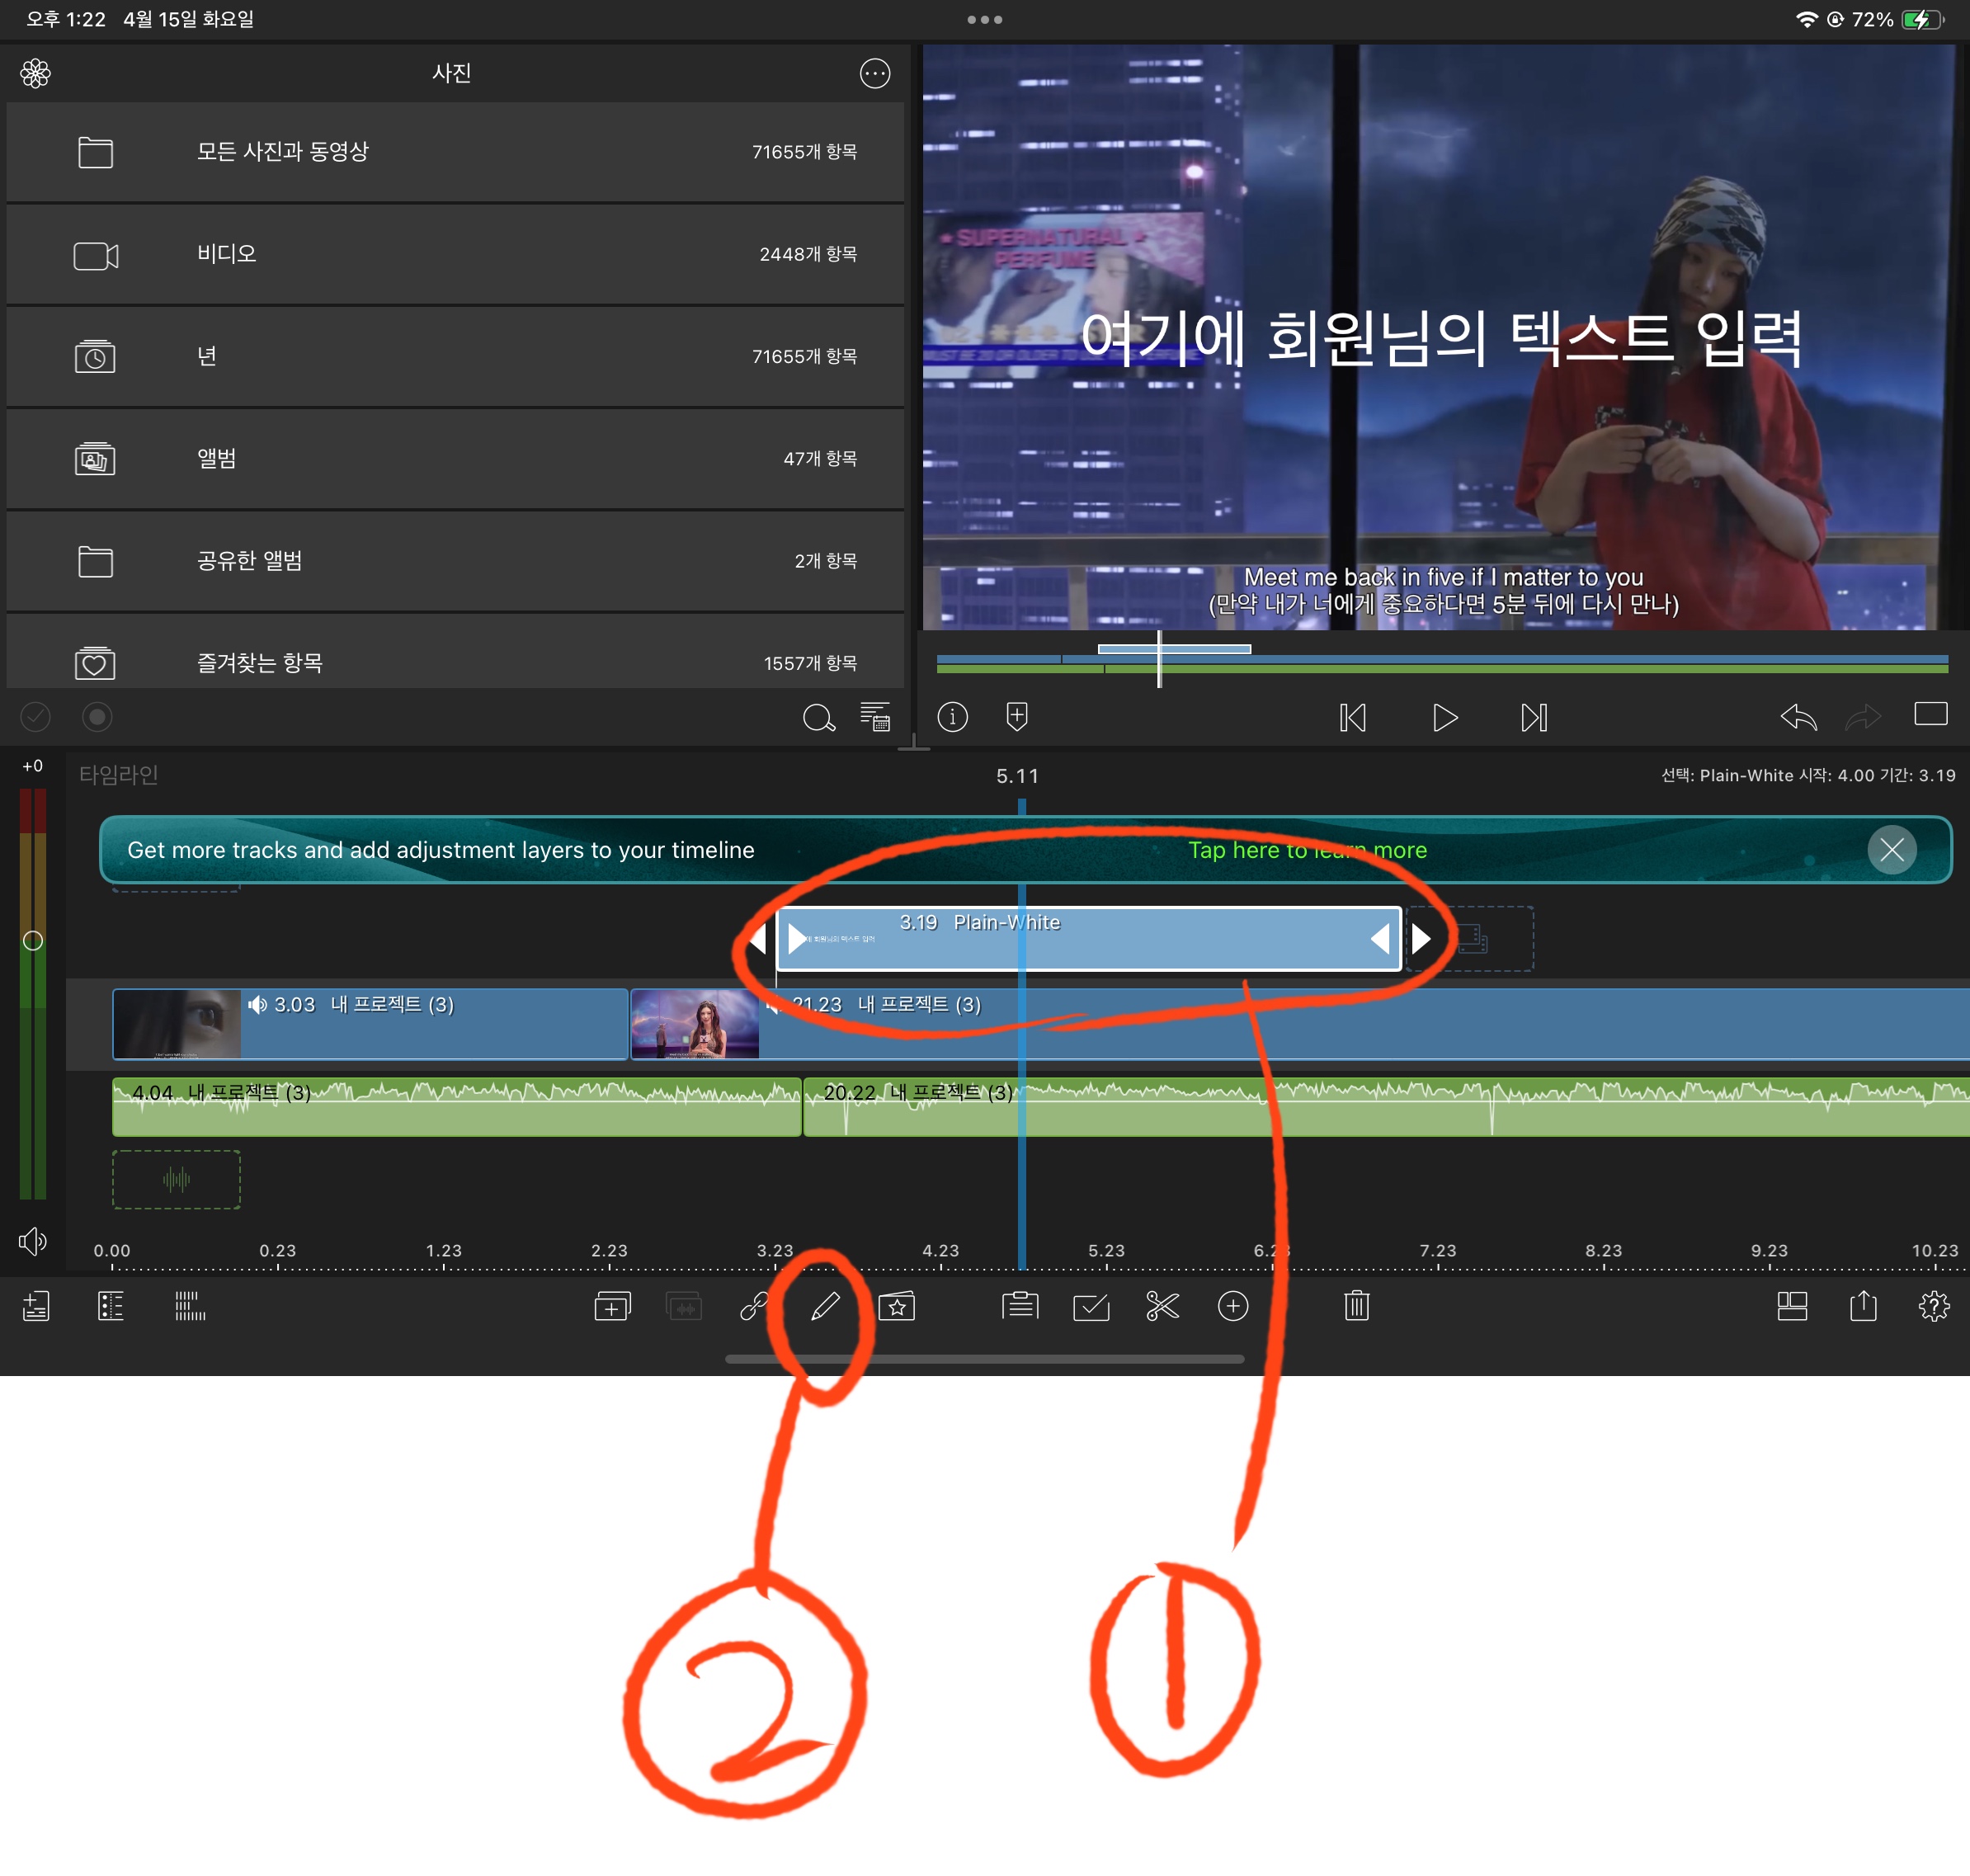Viewport: 1970px width, 1876px height.
Task: Open the 년 library category
Action: (x=455, y=357)
